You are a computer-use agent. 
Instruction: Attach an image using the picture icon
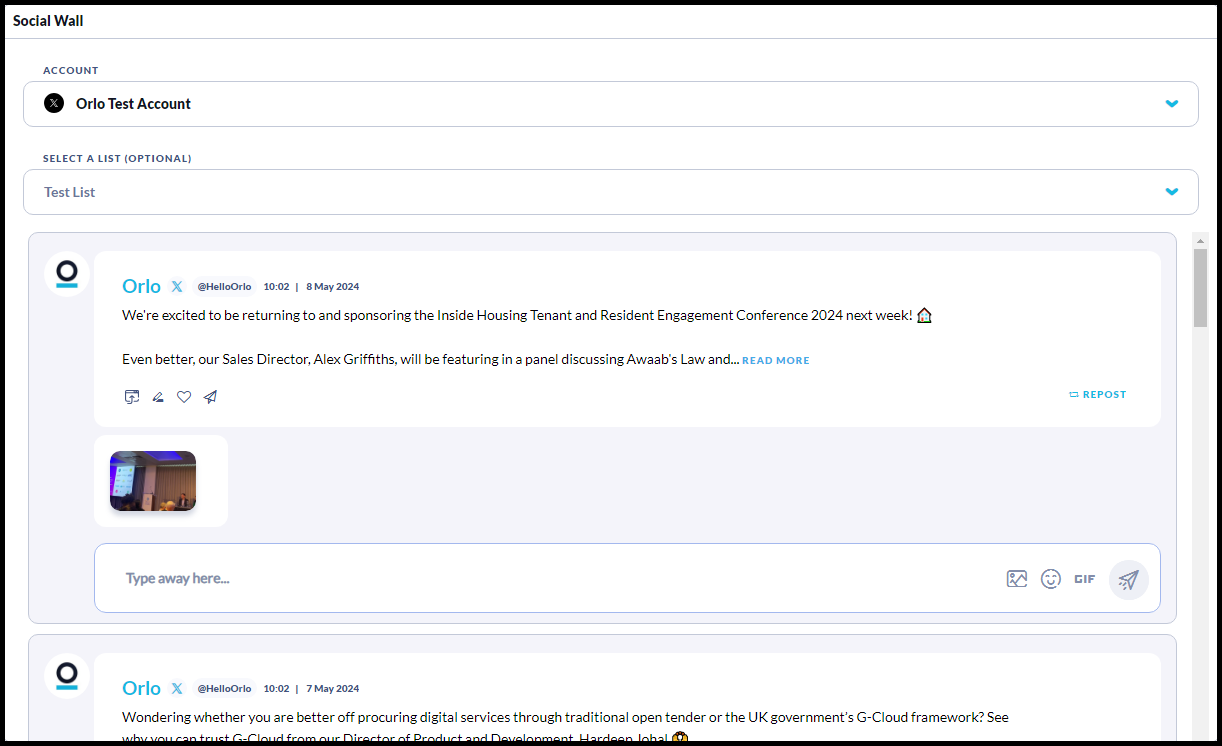(x=1017, y=579)
